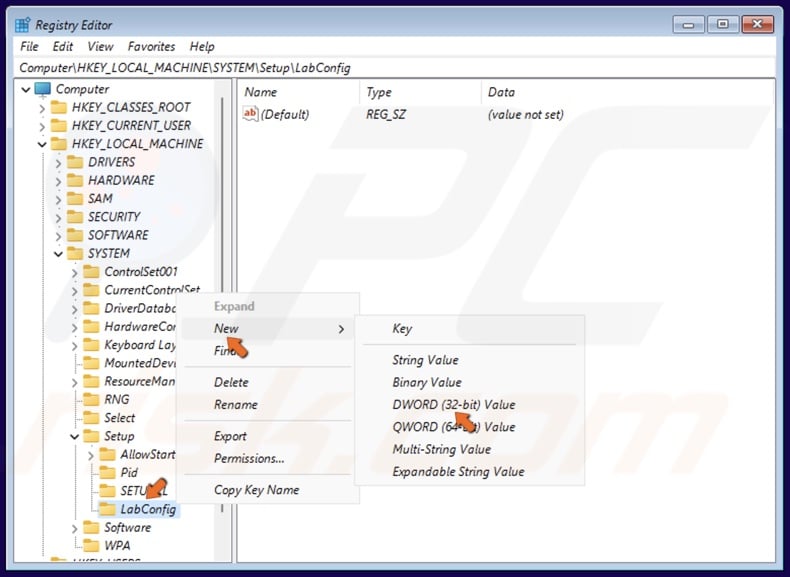The height and width of the screenshot is (577, 790).
Task: Select Multi-String Value in the submenu
Action: (x=470, y=449)
